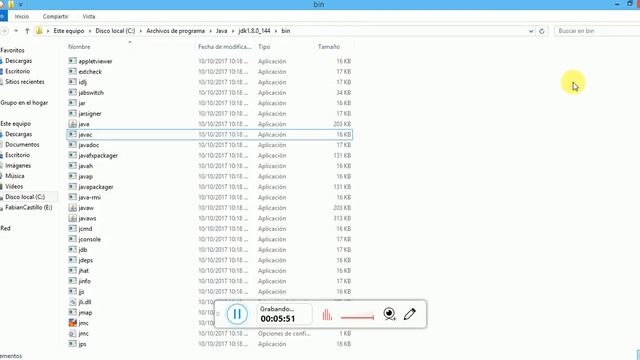Click the jabswitch file icon
Viewport: 640px width, 360px height.
tap(73, 92)
